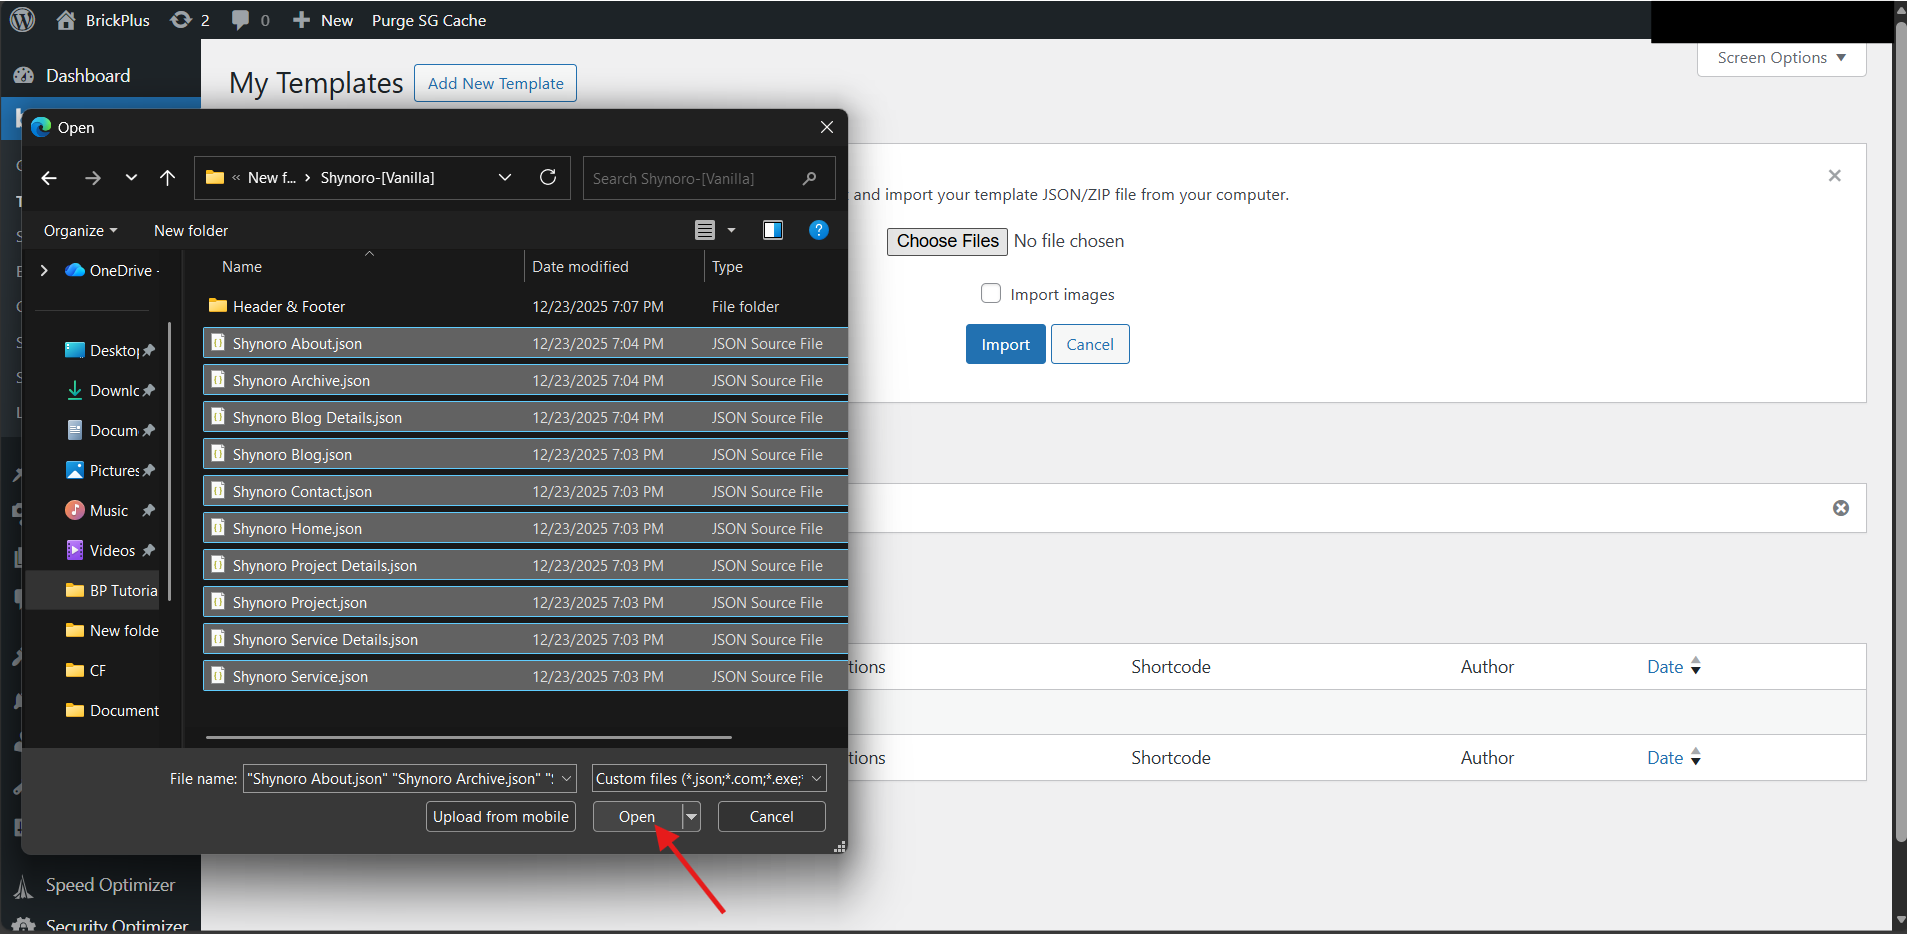Click the blue Import button
The width and height of the screenshot is (1907, 934).
[1005, 344]
